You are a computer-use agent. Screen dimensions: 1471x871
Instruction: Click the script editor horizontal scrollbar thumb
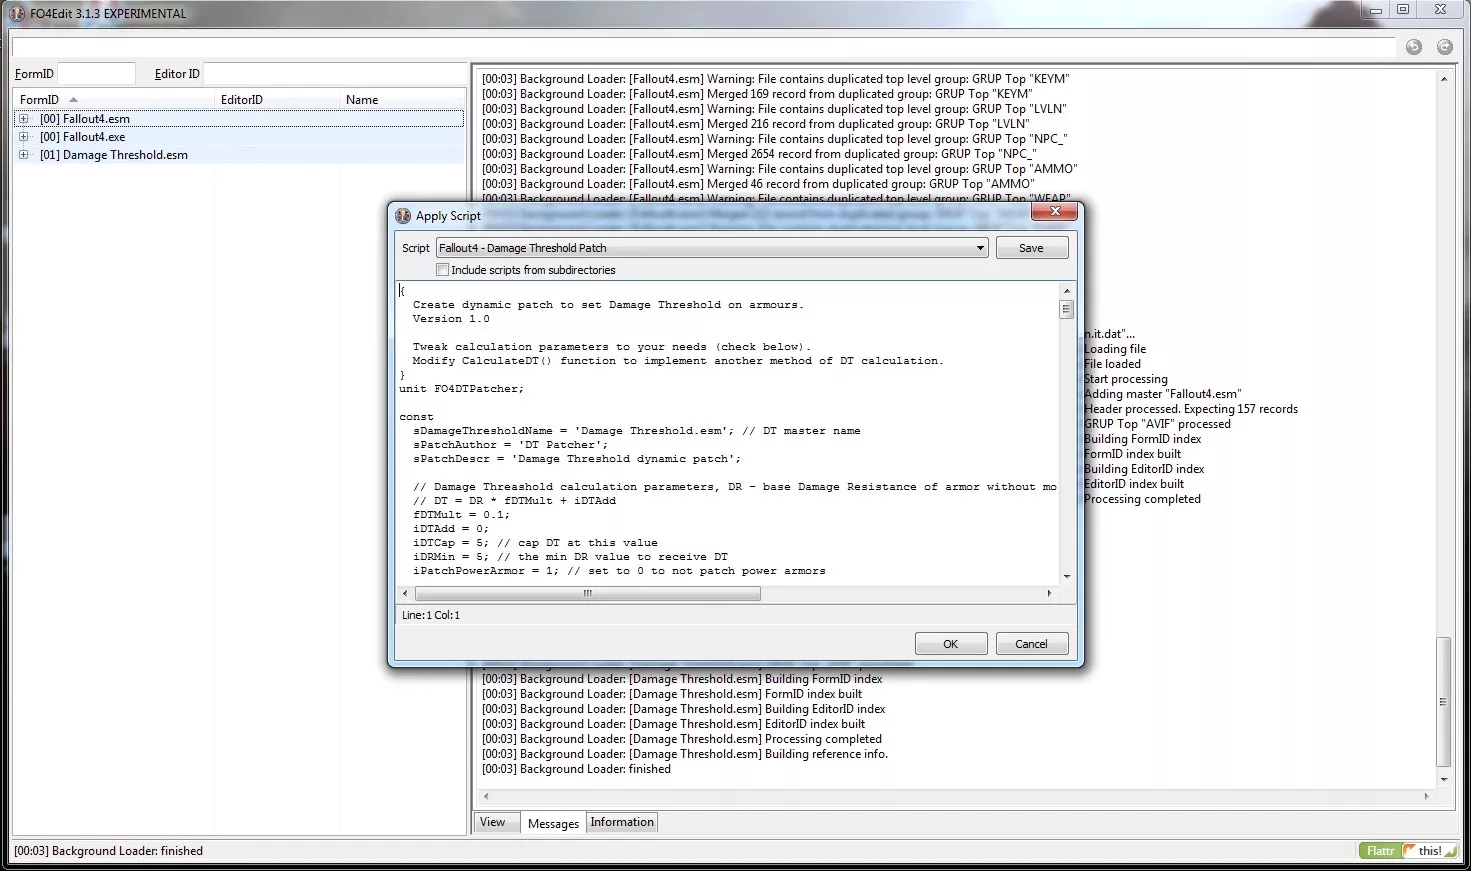[x=587, y=593]
